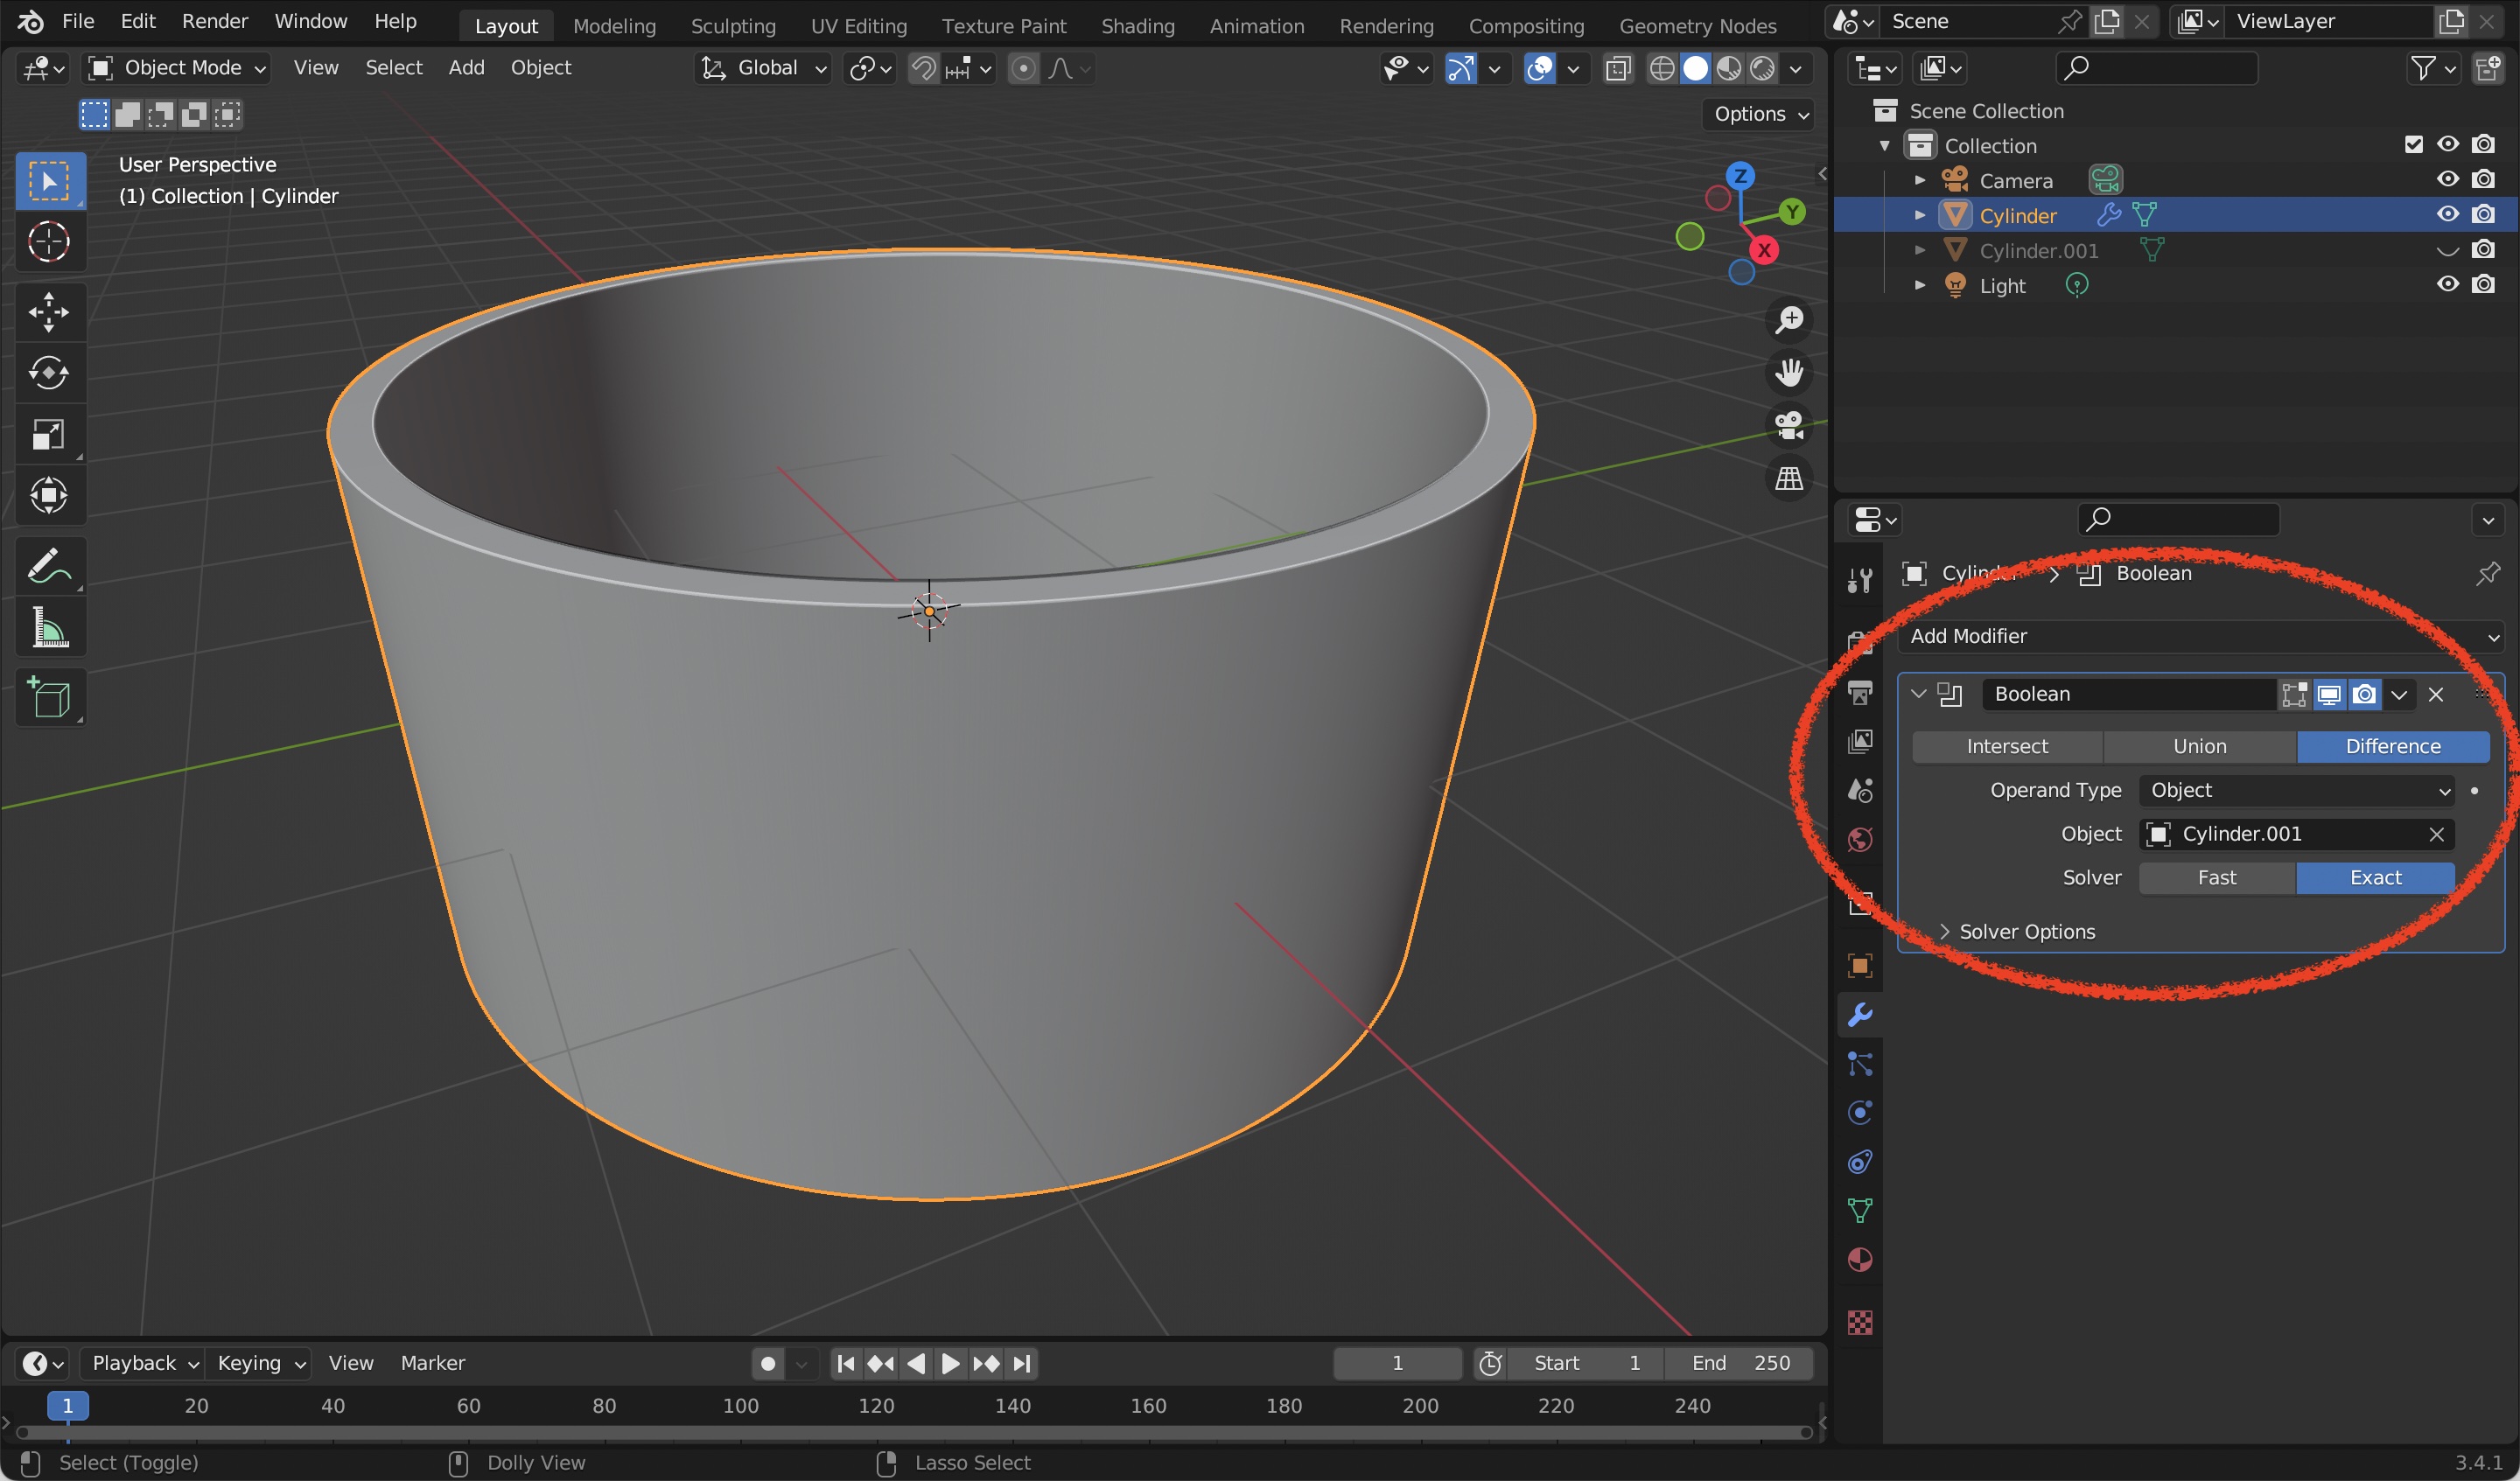Screen dimensions: 2520x1481
Task: Select Union boolean operation
Action: pyautogui.click(x=2199, y=747)
